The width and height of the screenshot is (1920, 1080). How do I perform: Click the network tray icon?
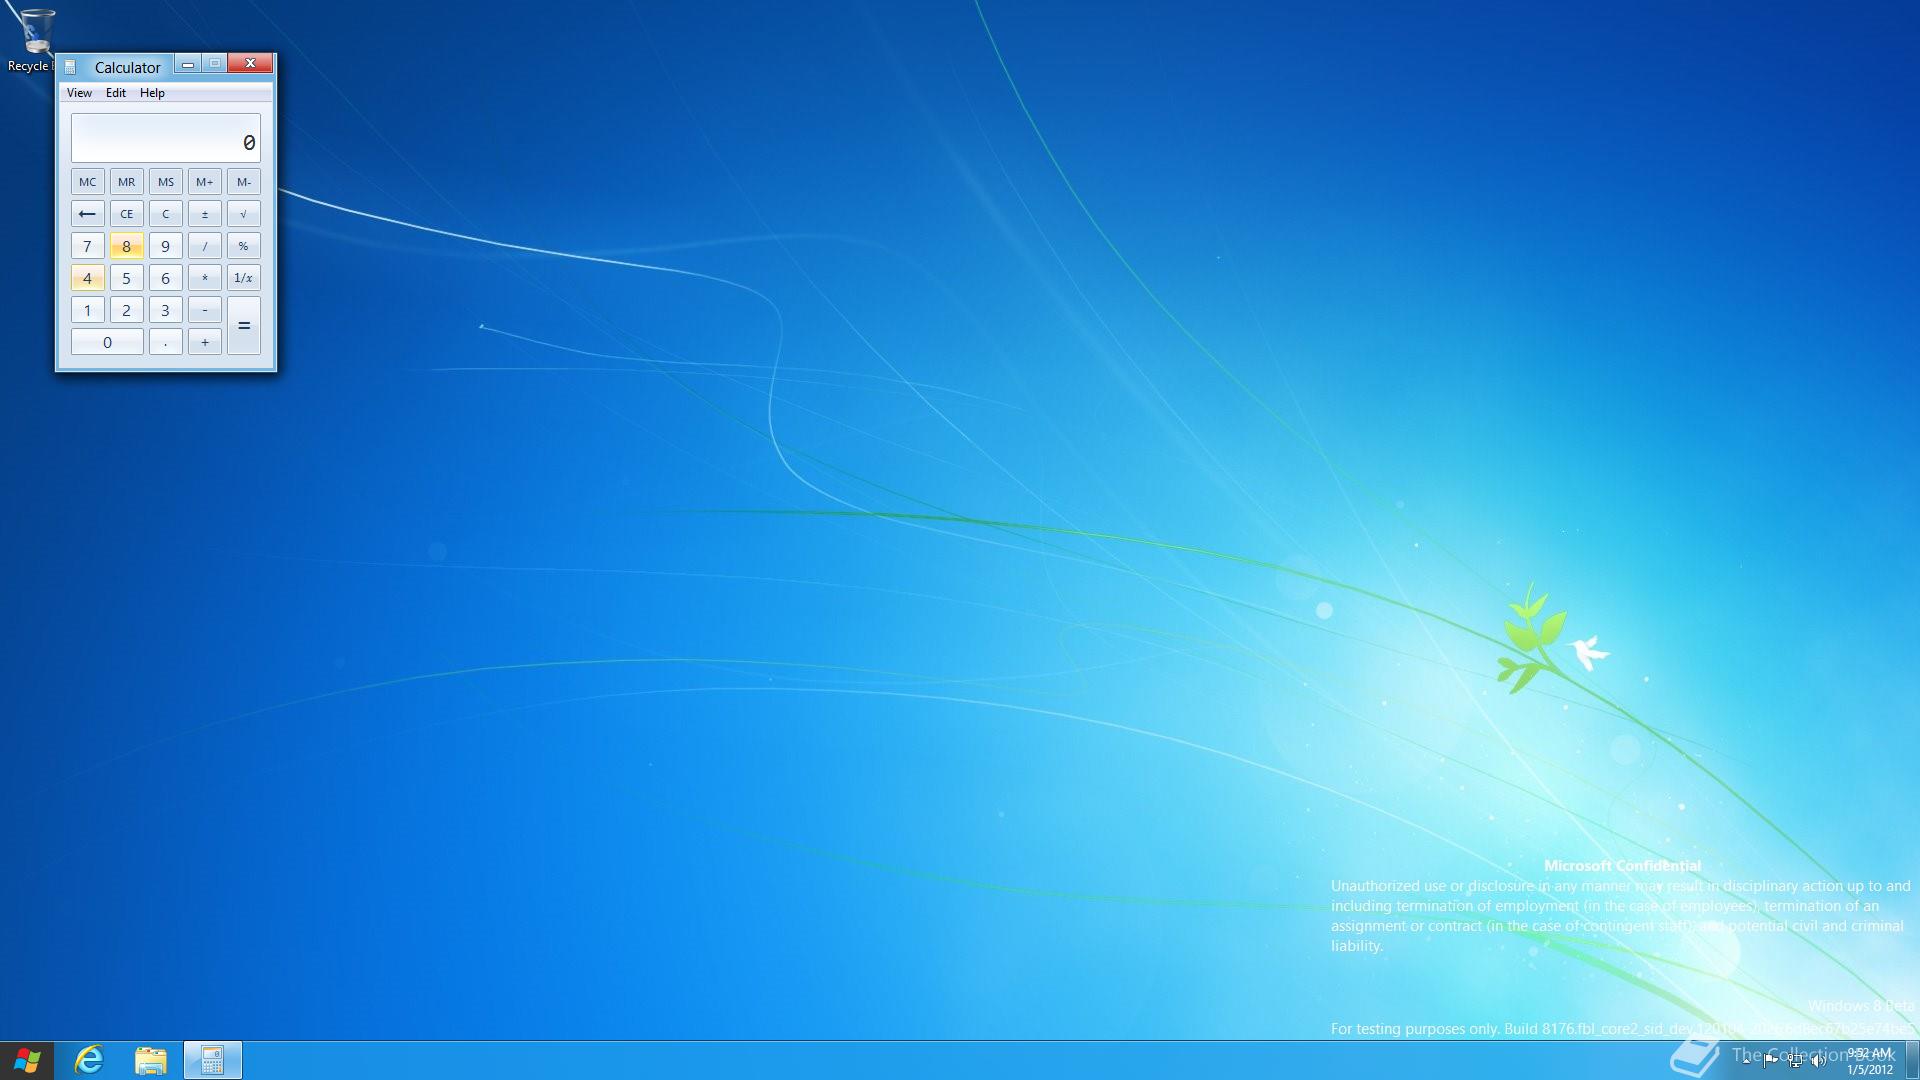coord(1795,1061)
